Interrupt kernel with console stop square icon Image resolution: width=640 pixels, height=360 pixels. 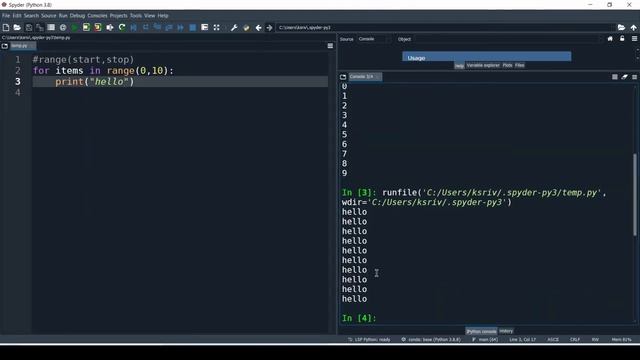[x=615, y=77]
